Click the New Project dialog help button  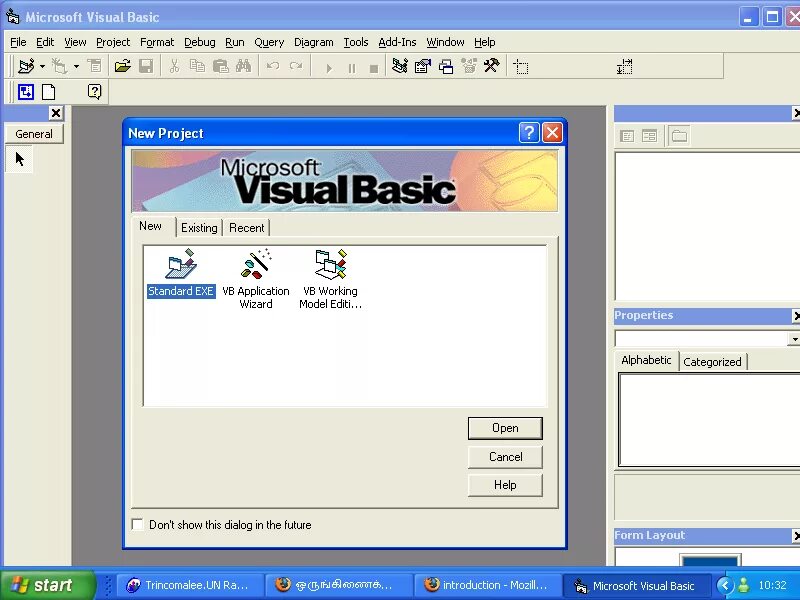[x=529, y=133]
